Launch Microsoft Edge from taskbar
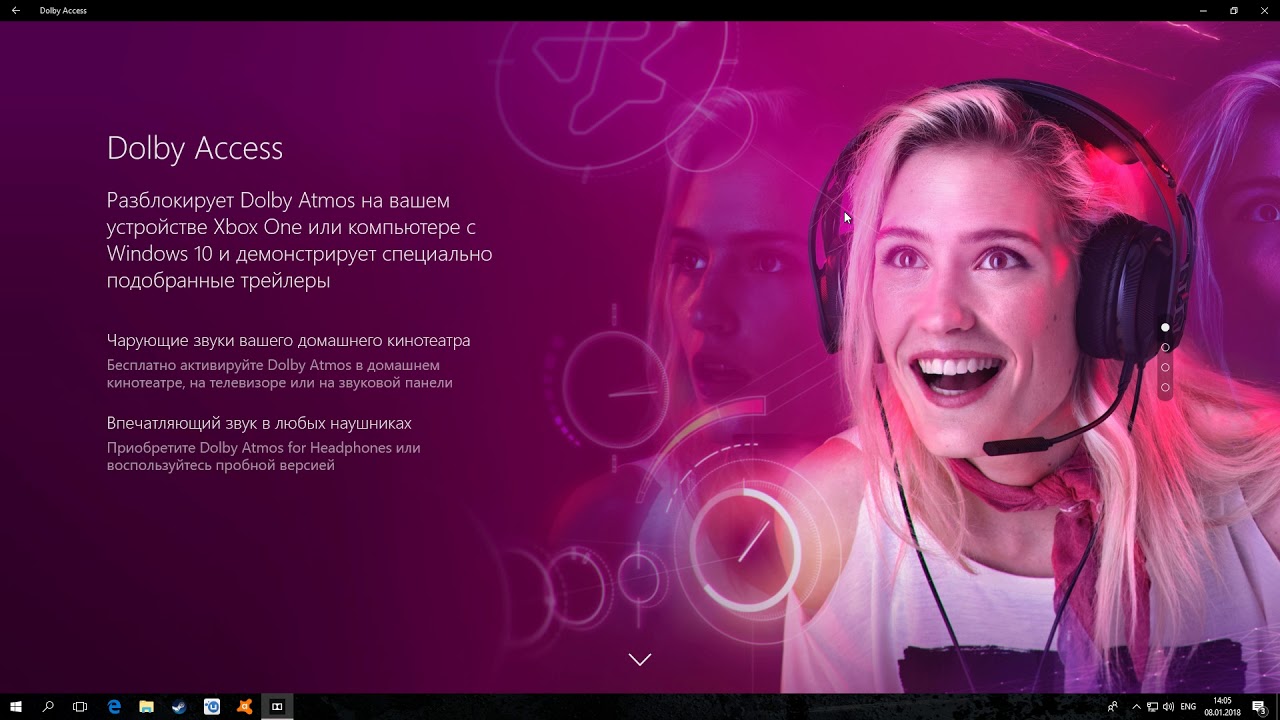This screenshot has height=720, width=1280. click(x=114, y=707)
